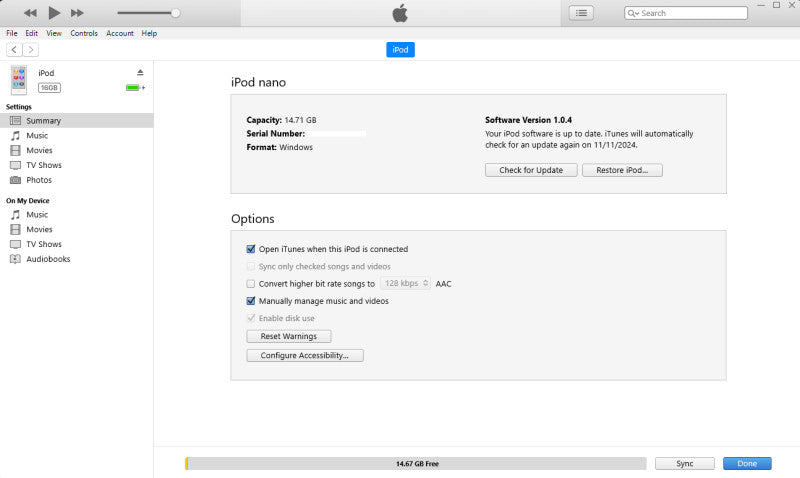Click the Configure Accessibility... button

point(305,355)
